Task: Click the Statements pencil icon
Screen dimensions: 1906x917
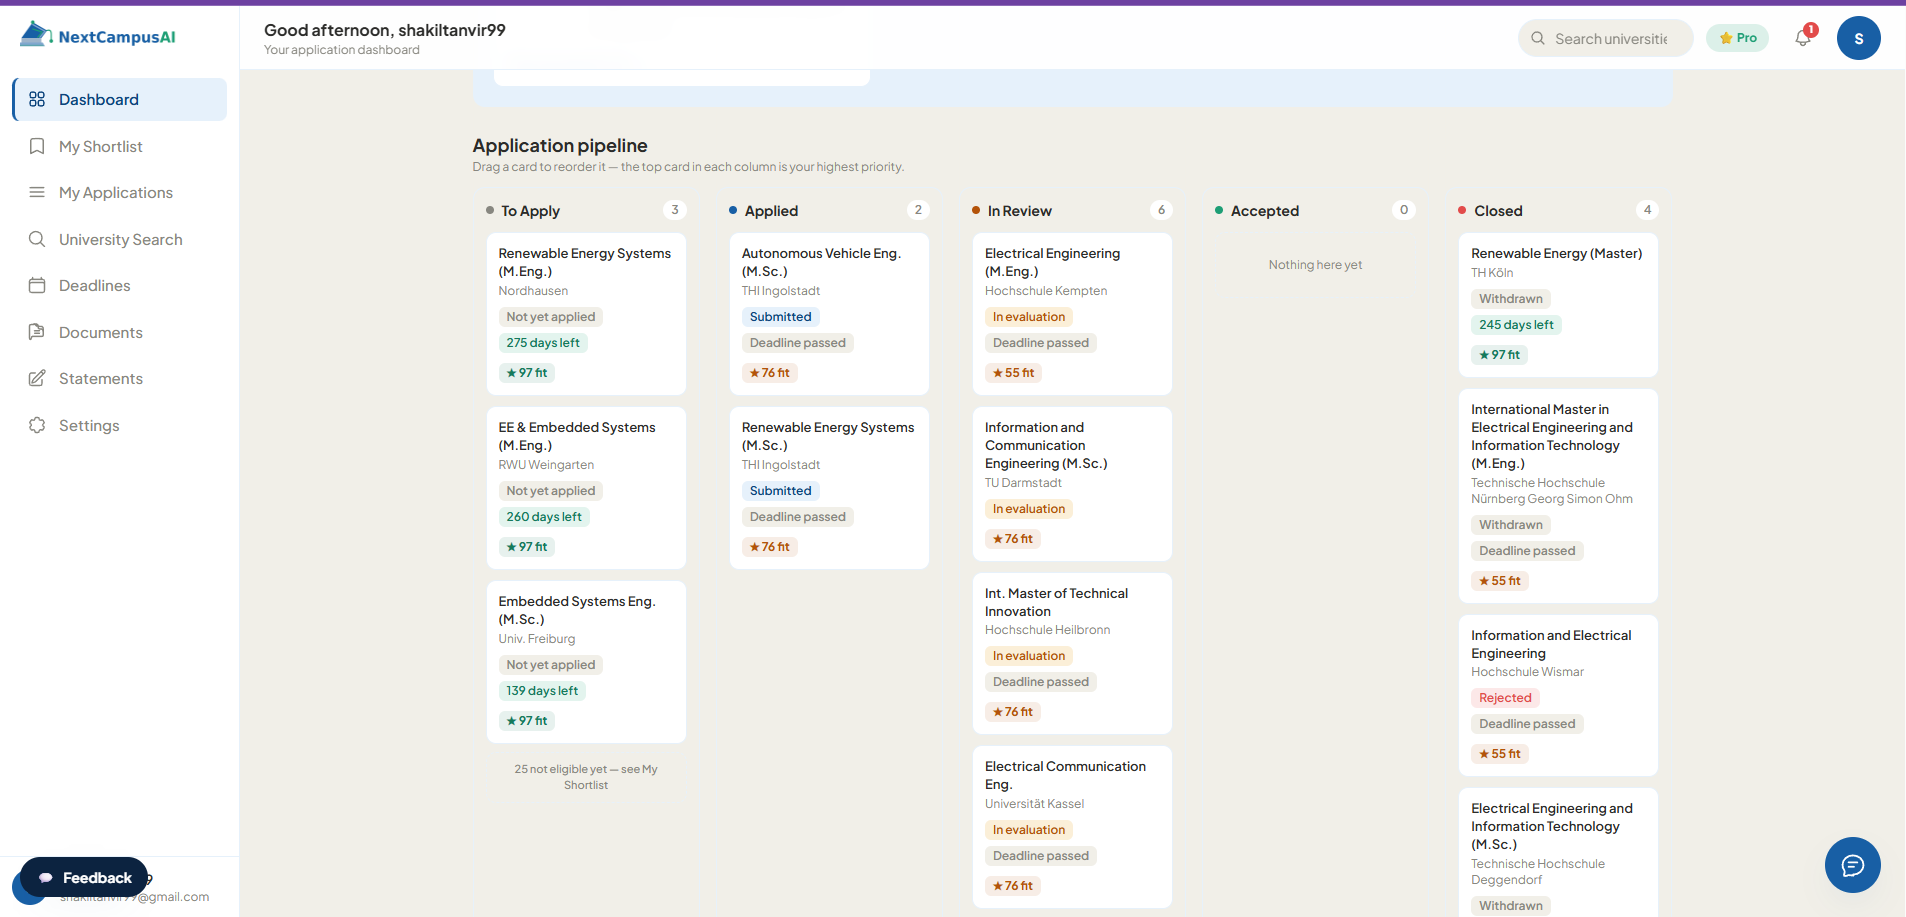Action: pos(37,378)
